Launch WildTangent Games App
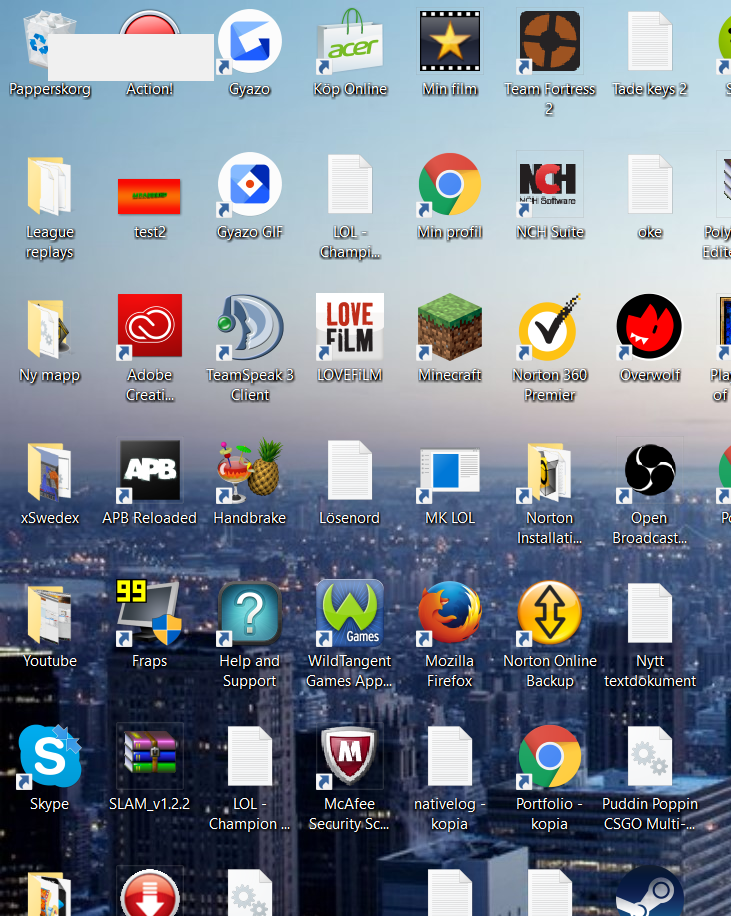 click(349, 613)
